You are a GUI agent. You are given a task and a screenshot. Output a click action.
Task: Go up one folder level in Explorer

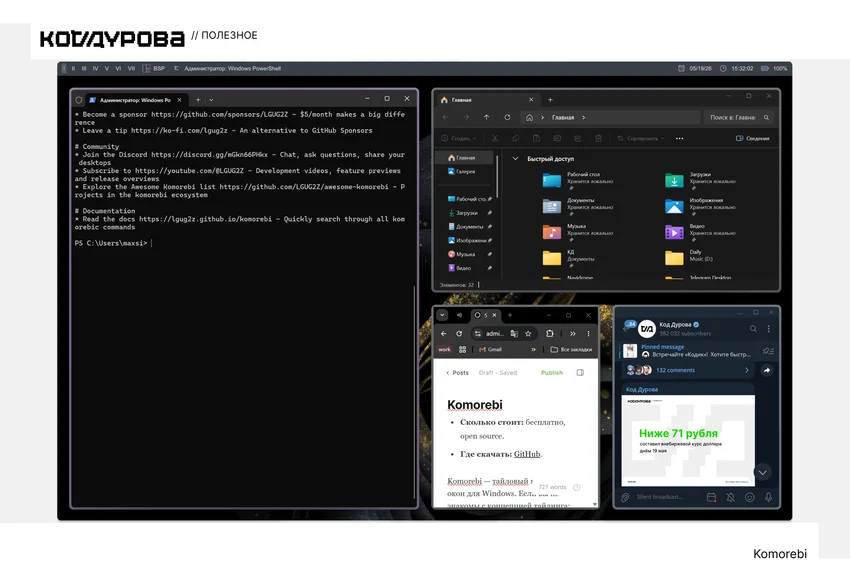(x=486, y=117)
